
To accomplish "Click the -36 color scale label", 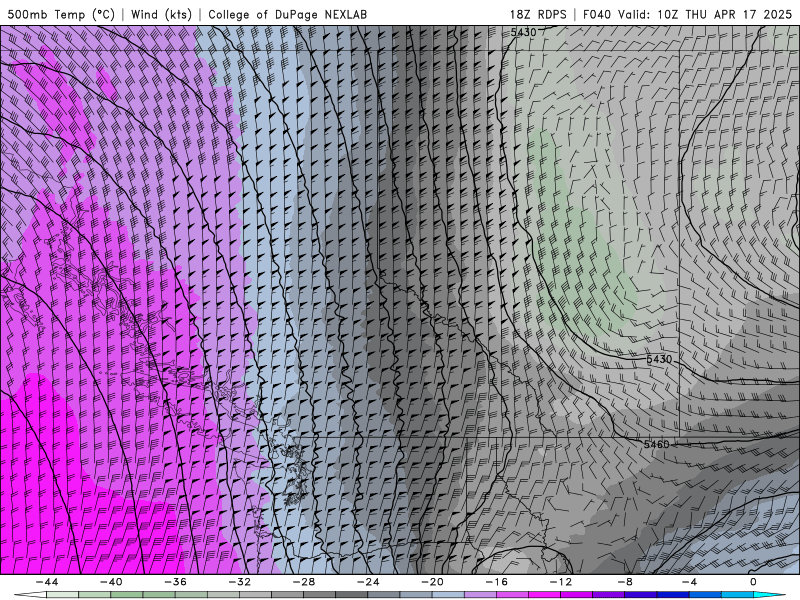I will (x=175, y=582).
